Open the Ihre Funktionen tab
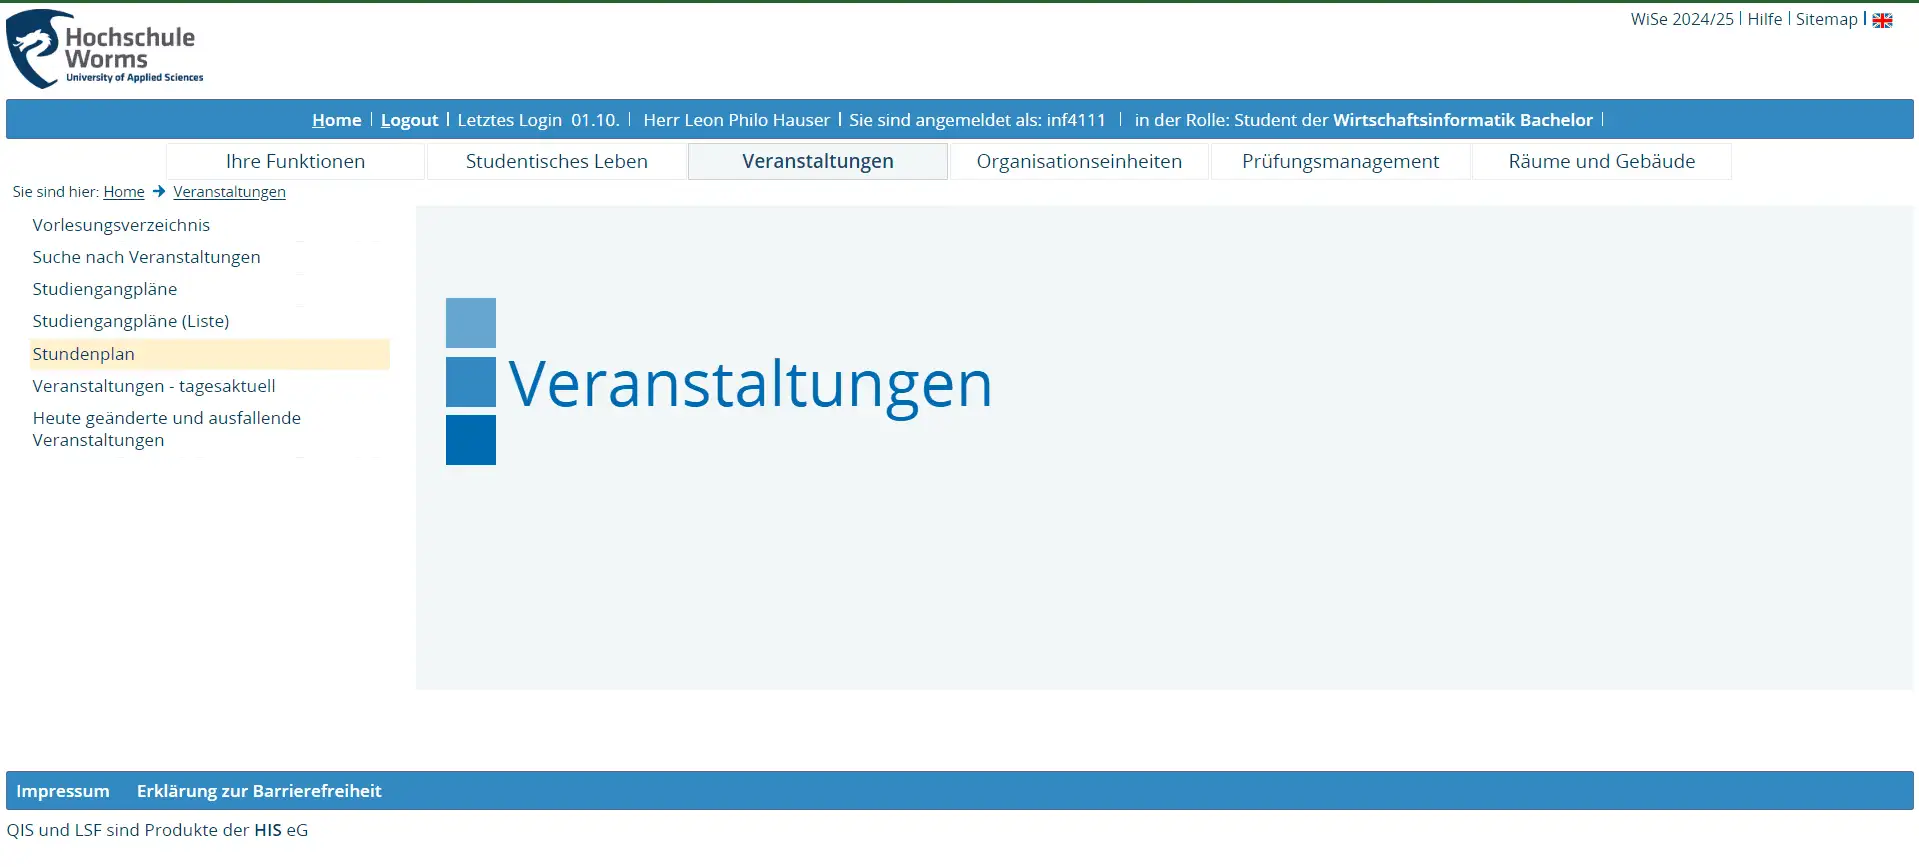This screenshot has width=1919, height=867. (x=295, y=161)
